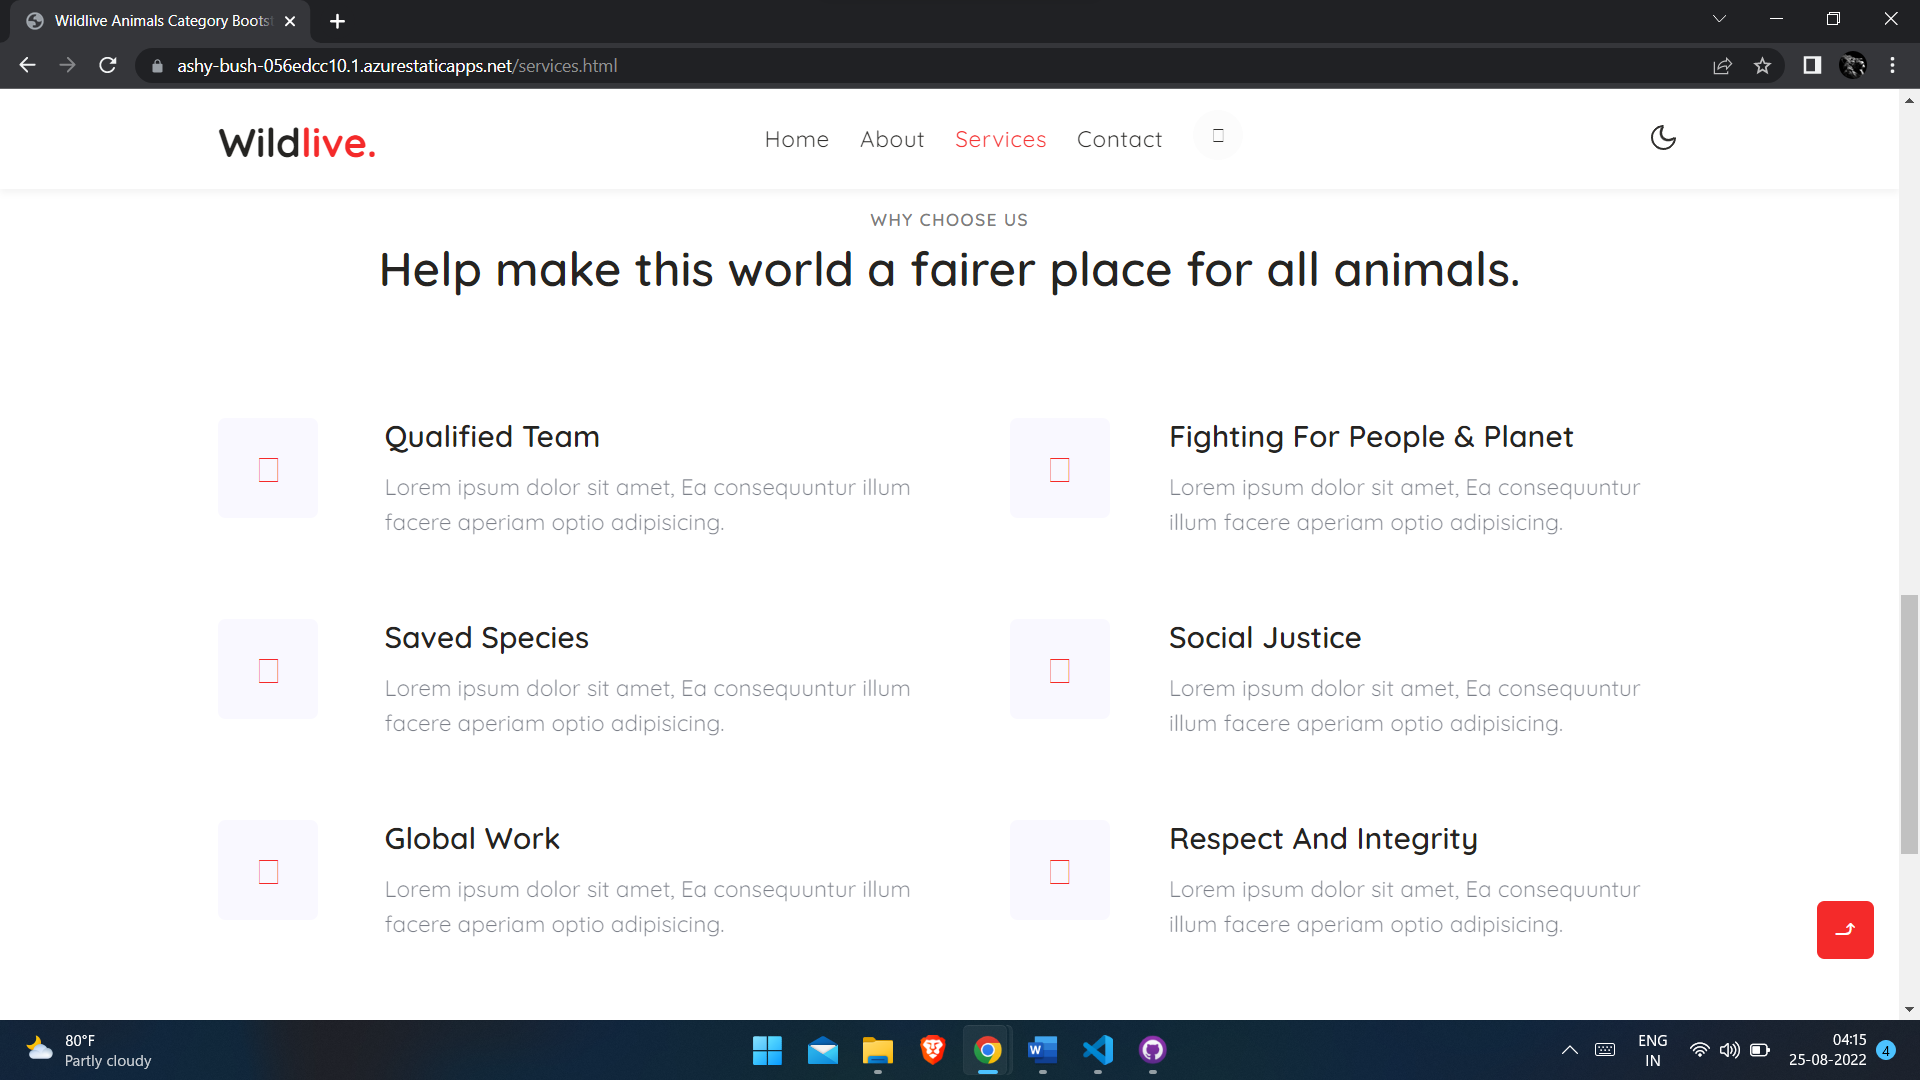Image resolution: width=1920 pixels, height=1080 pixels.
Task: Click the Qualified Team heading
Action: pyautogui.click(x=492, y=437)
